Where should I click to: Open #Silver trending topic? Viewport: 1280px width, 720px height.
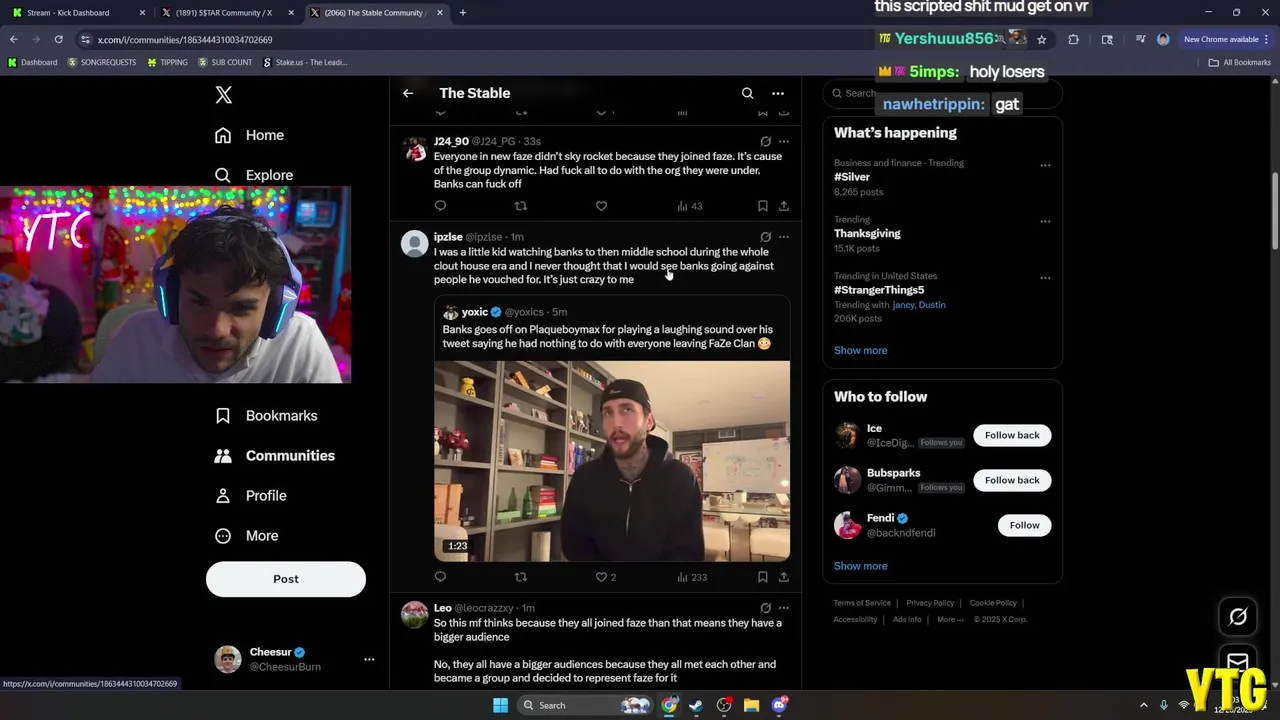(852, 177)
